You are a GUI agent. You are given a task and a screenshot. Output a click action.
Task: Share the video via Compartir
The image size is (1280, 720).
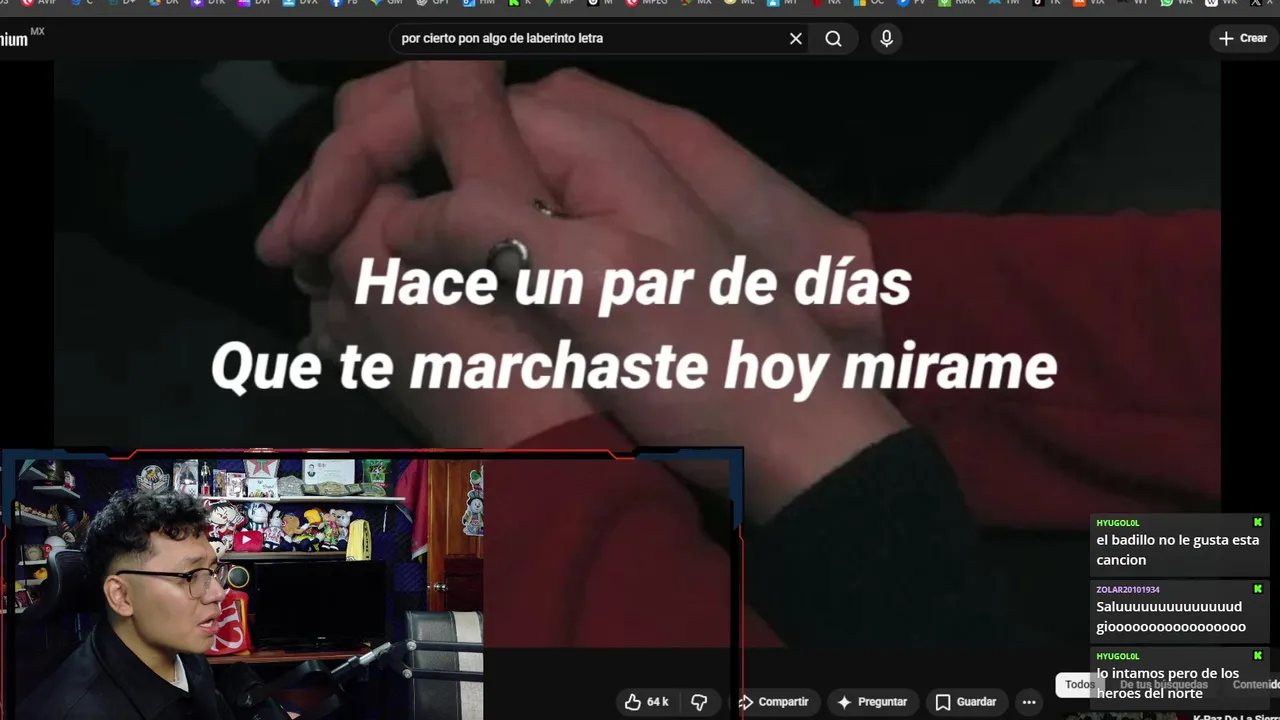[x=773, y=702]
